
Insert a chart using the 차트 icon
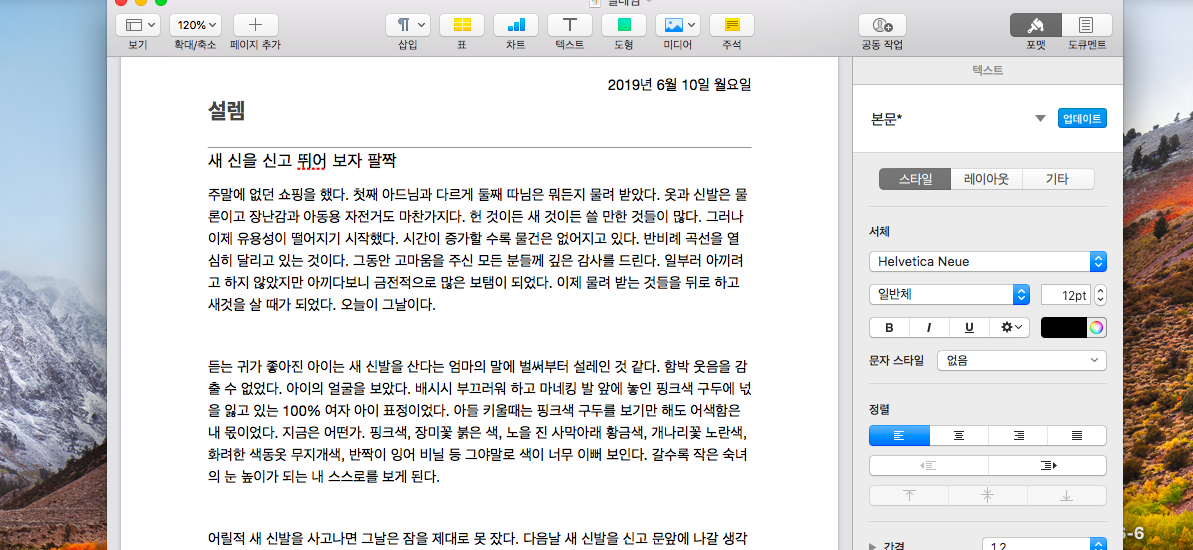[x=516, y=25]
